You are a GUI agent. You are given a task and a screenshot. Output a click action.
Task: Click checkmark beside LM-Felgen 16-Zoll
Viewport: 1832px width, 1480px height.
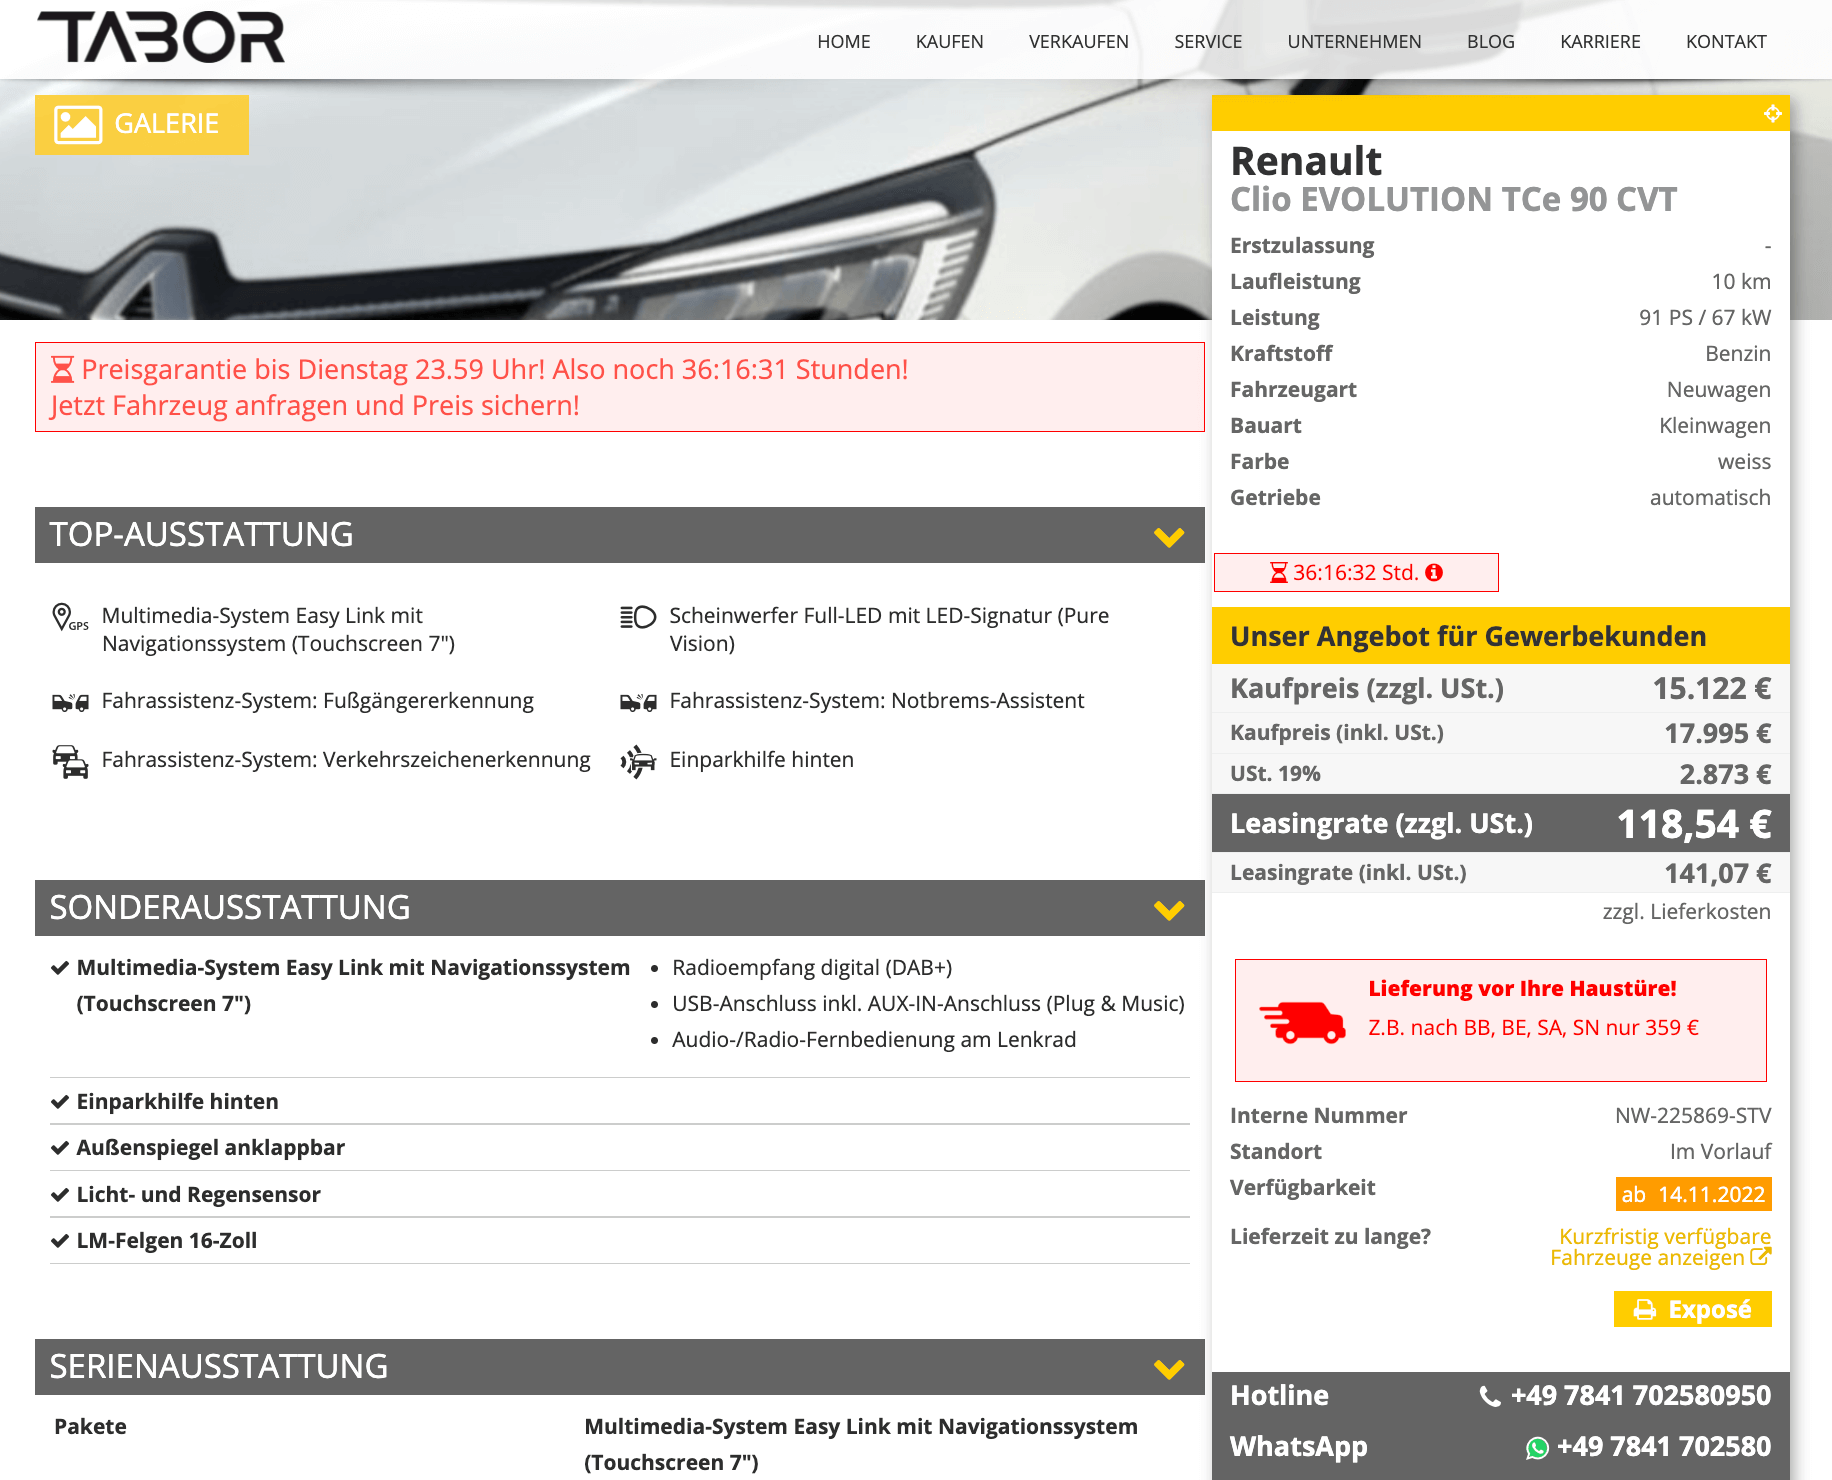[x=60, y=1241]
